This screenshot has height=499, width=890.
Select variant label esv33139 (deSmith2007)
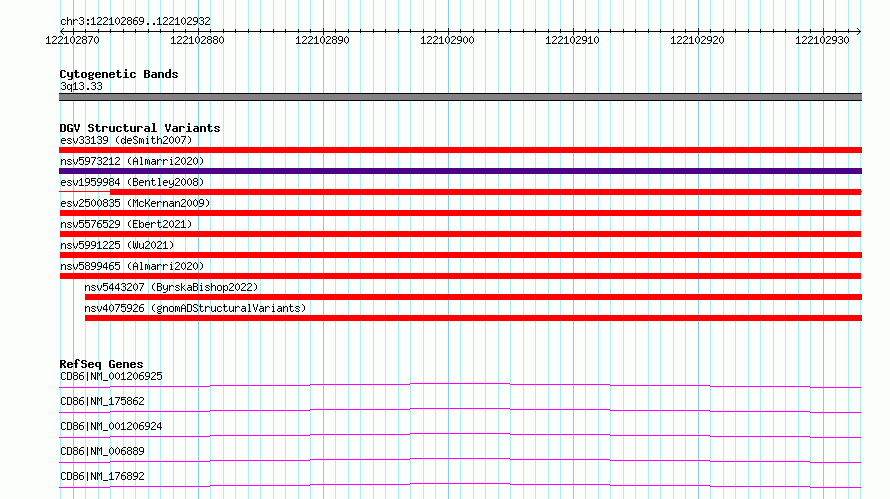click(x=126, y=140)
